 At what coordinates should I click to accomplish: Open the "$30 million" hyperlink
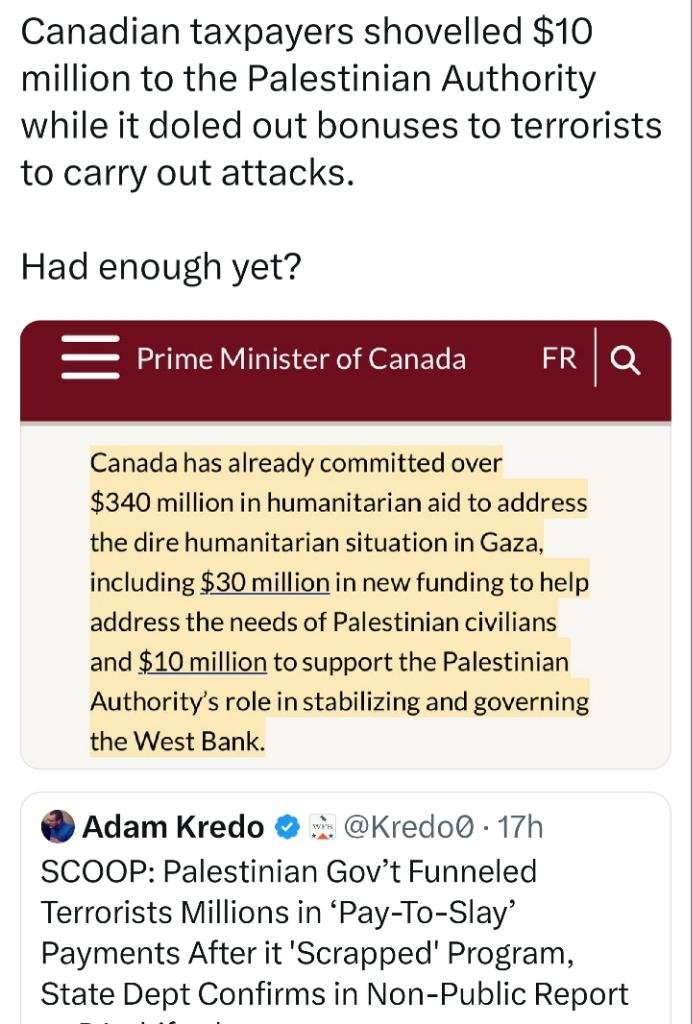tap(265, 582)
